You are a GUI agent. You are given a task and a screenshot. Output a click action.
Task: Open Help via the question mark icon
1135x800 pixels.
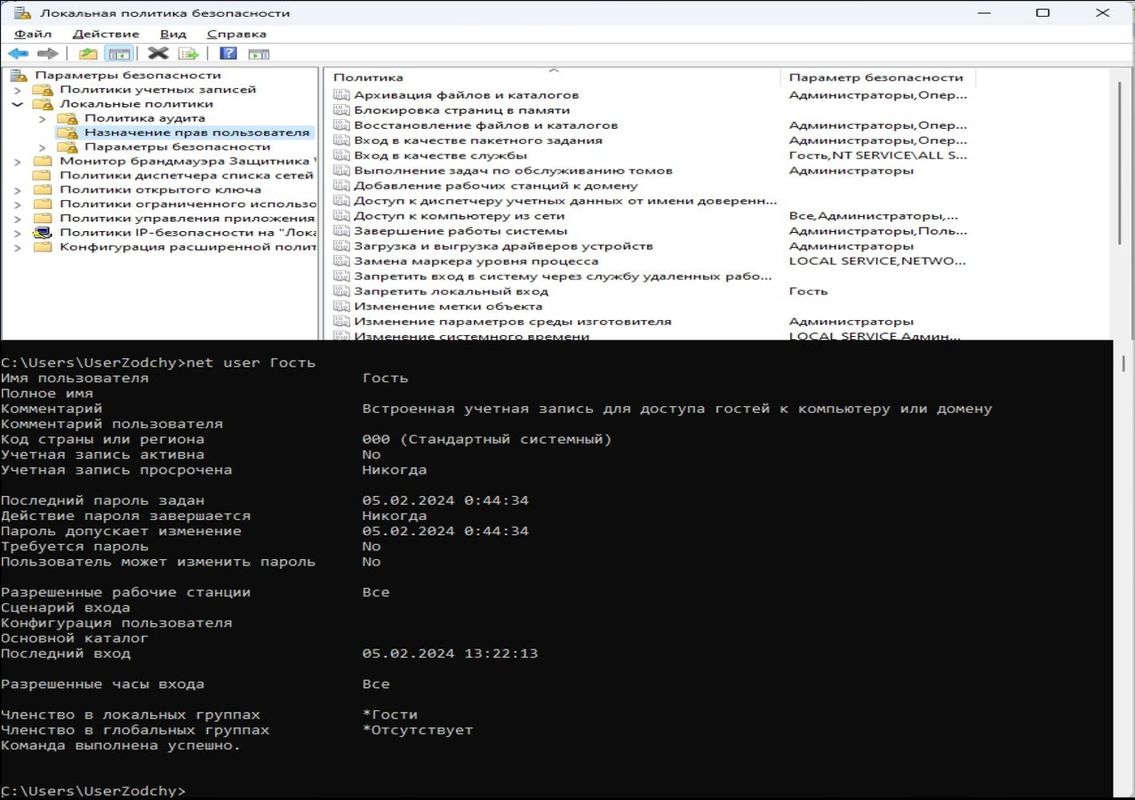[x=228, y=54]
